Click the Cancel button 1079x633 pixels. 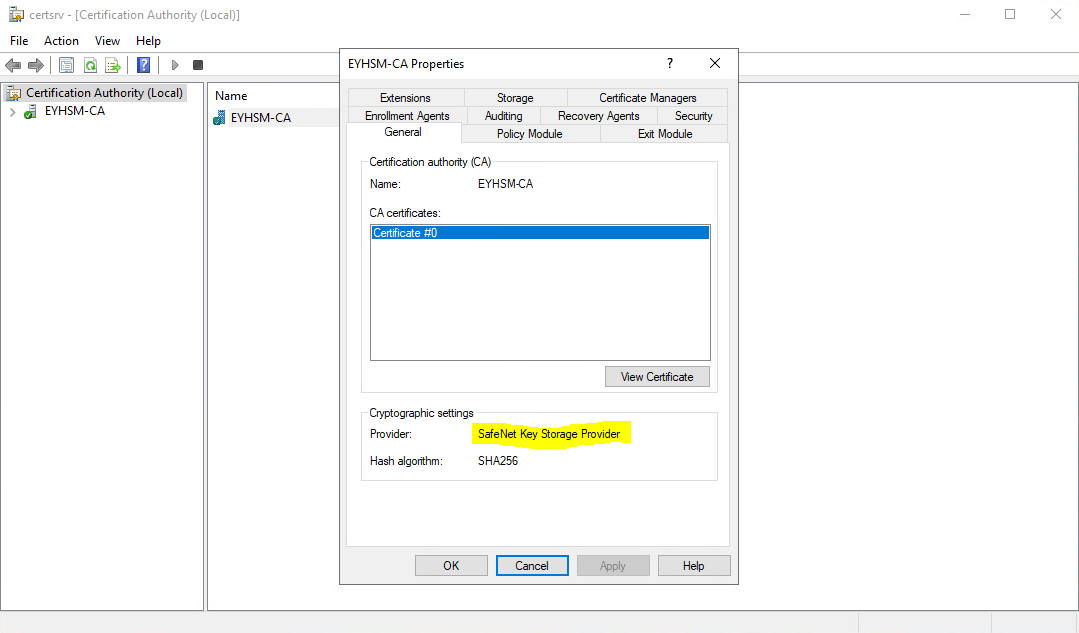[x=532, y=566]
